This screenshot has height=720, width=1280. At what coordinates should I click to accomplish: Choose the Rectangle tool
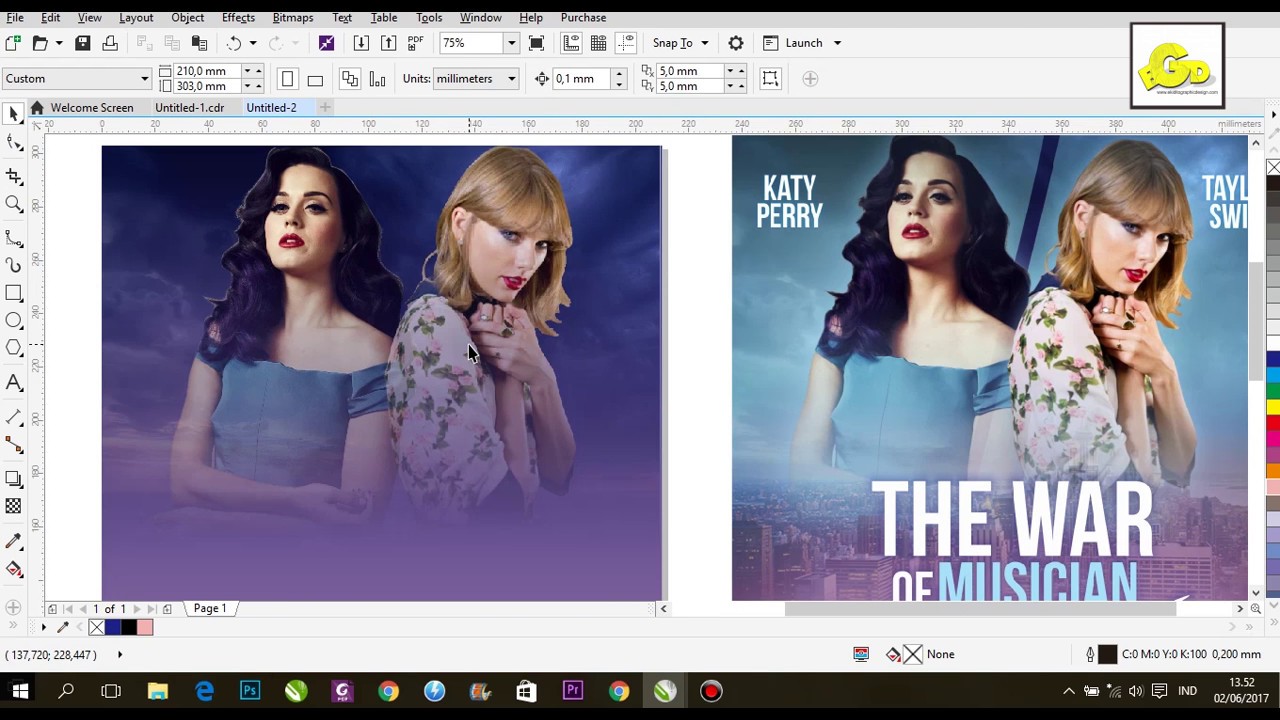(14, 293)
